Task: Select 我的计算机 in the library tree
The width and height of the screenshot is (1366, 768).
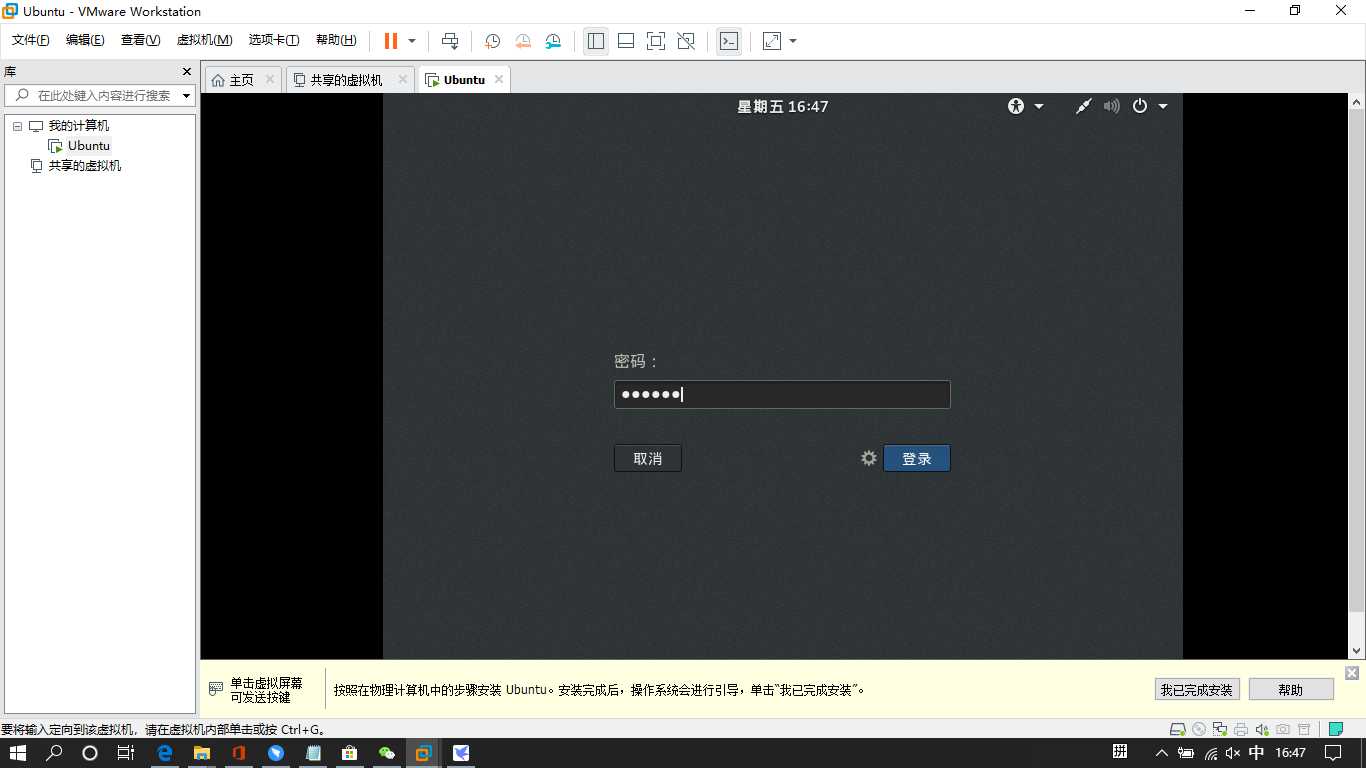Action: (78, 126)
